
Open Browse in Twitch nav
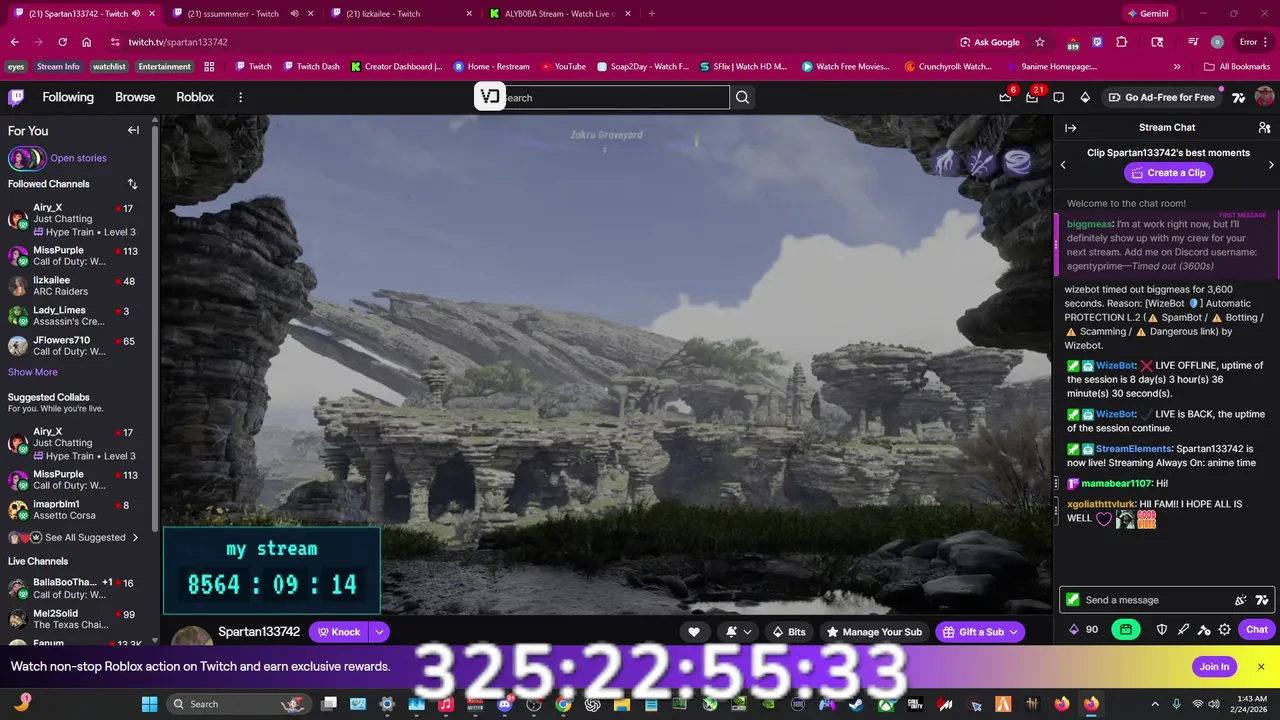(135, 97)
